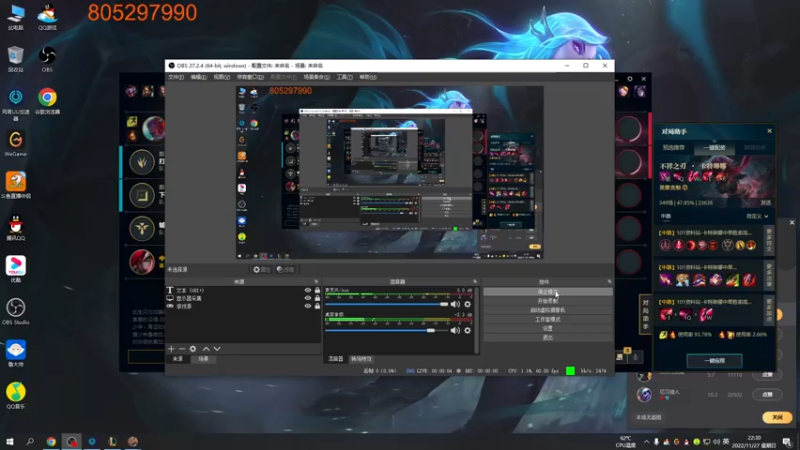Viewport: 800px width, 450px height.
Task: Select the QQ音乐 desktop icon
Action: [x=16, y=396]
